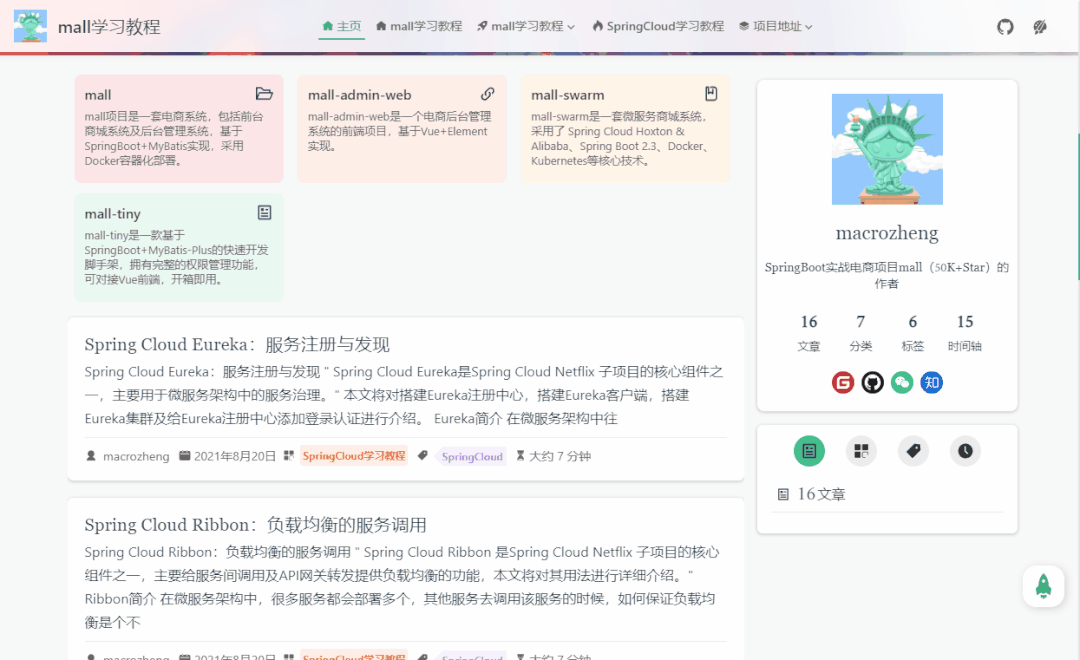
Task: Open the GitHub social icon in profile card
Action: (x=873, y=382)
